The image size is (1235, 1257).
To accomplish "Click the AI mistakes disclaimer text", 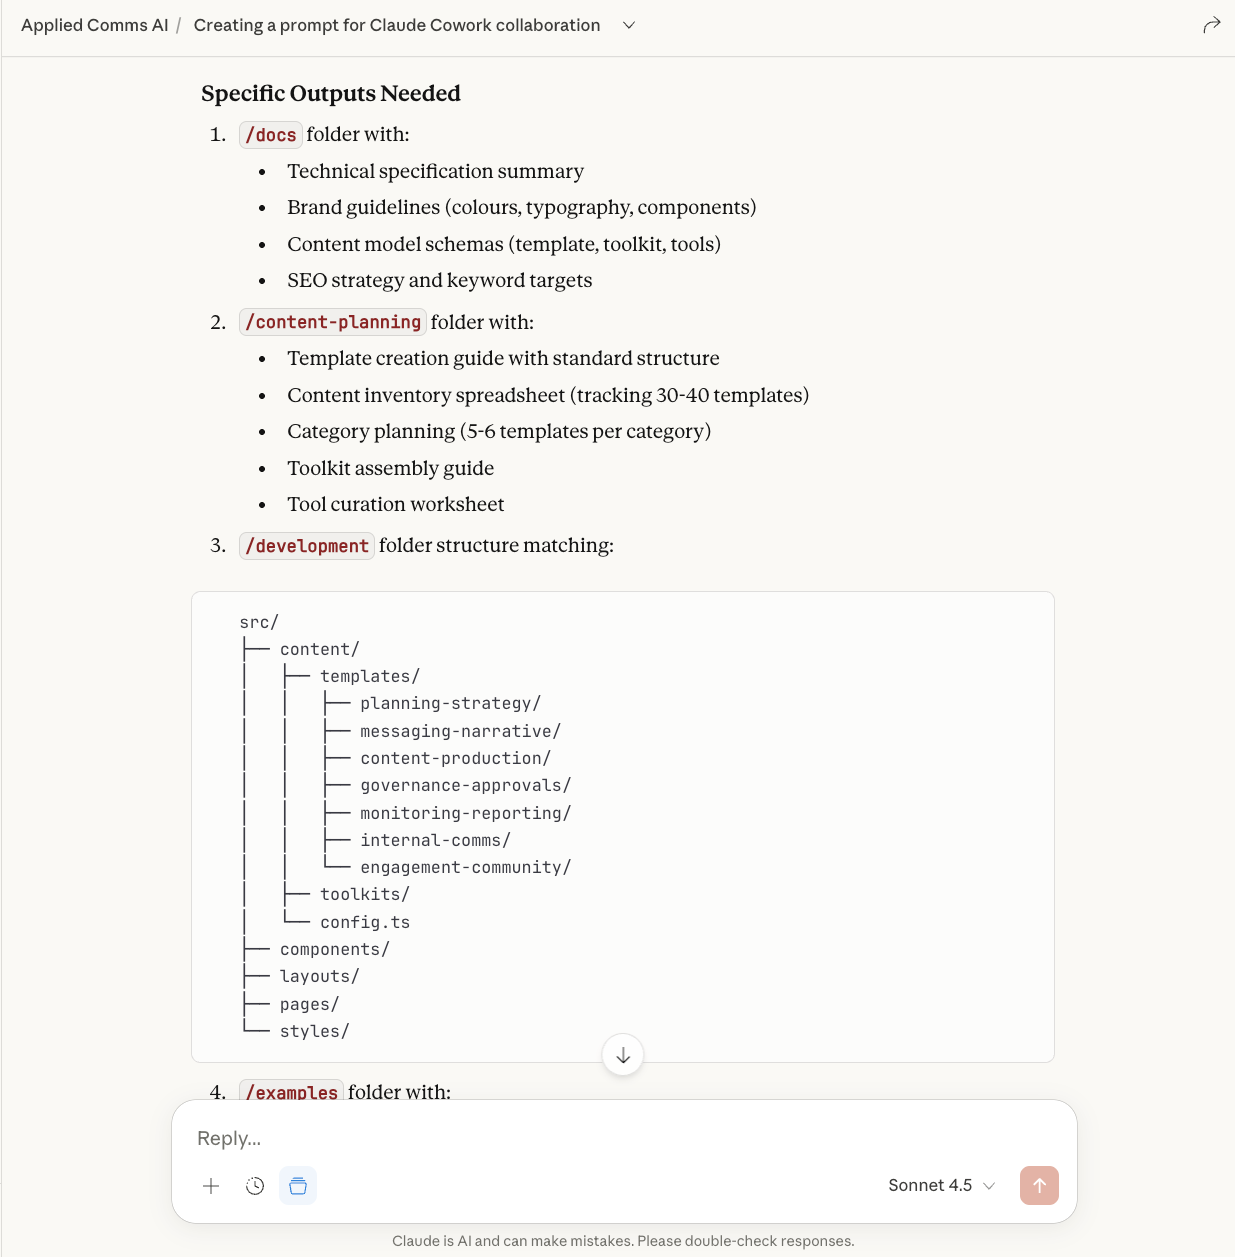I will (623, 1241).
